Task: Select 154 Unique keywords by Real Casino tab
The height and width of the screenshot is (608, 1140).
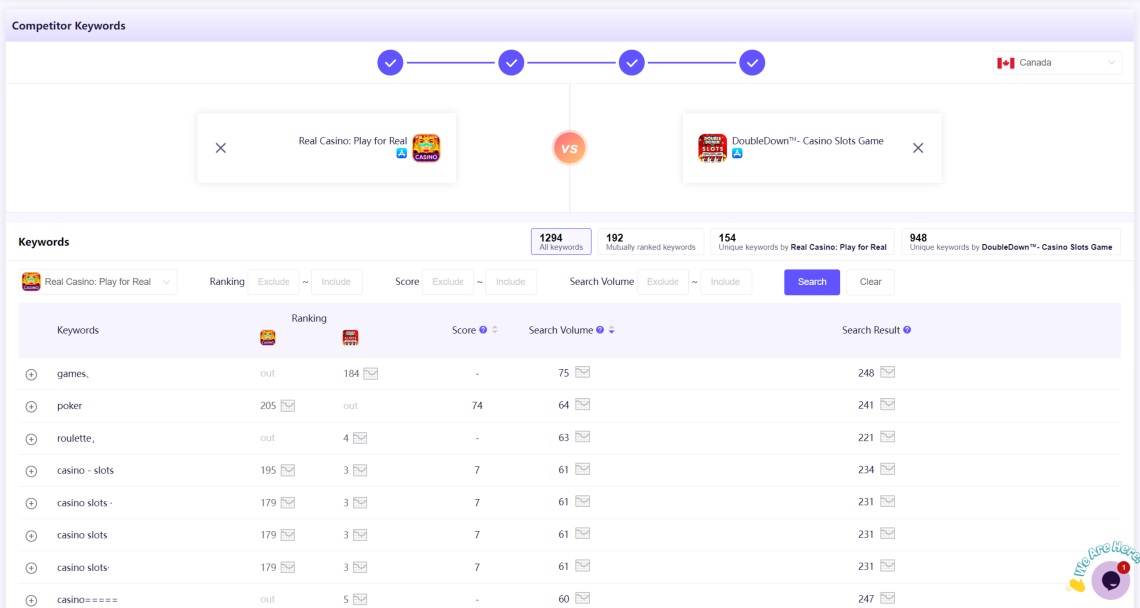Action: (x=803, y=242)
